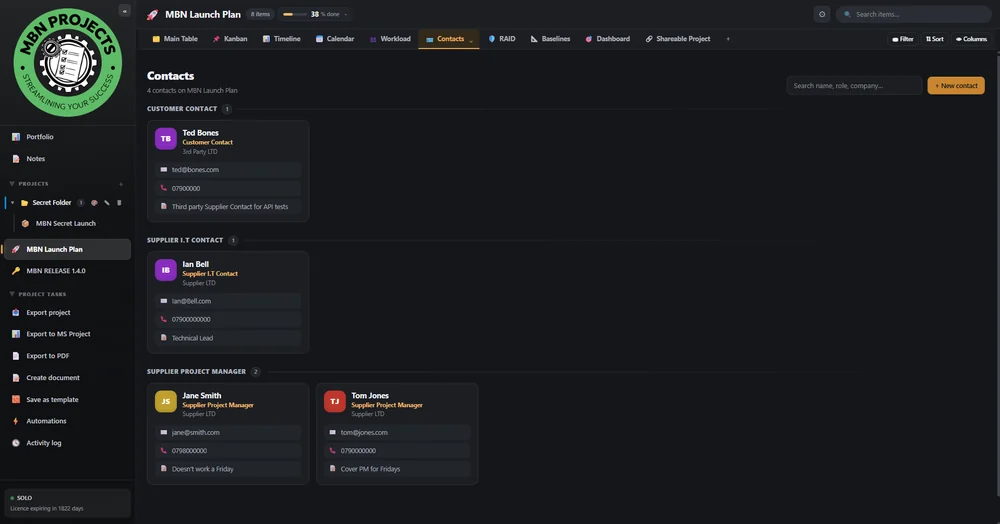Open the Contacts tab dropdown chevron
The image size is (1000, 524).
pos(471,40)
